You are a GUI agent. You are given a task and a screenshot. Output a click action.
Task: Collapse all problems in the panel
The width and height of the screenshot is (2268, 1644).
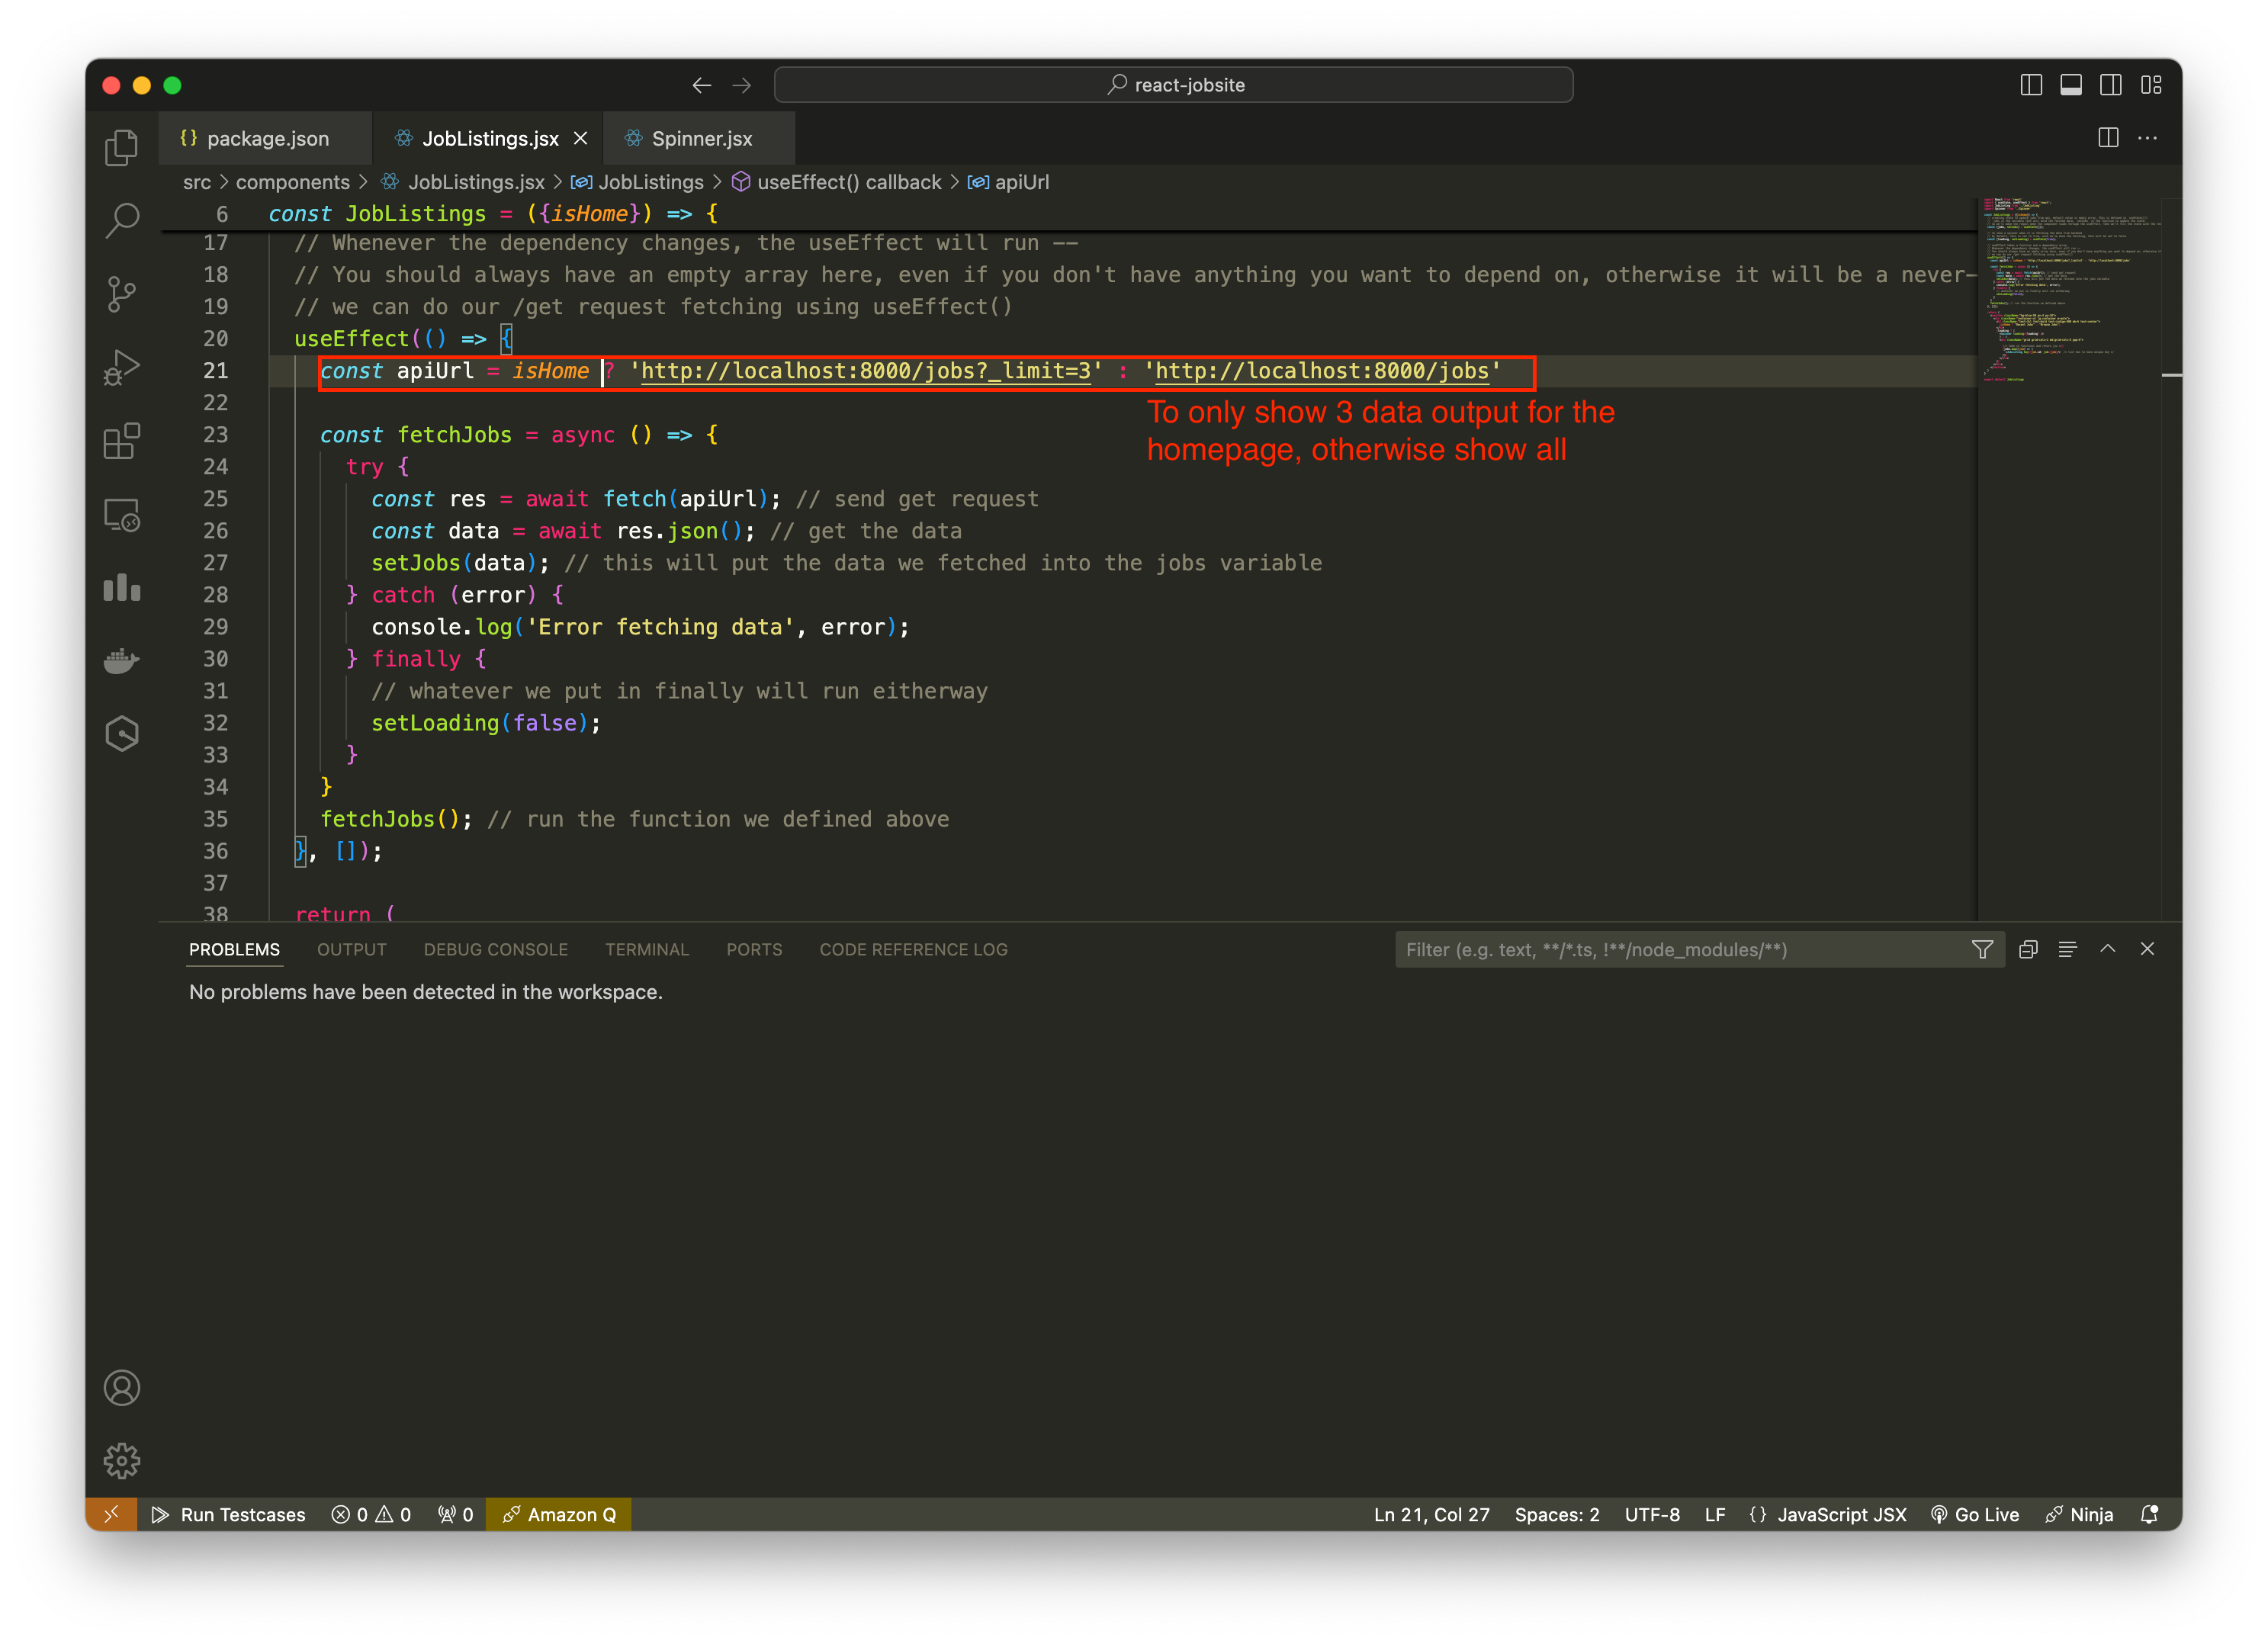[2028, 949]
